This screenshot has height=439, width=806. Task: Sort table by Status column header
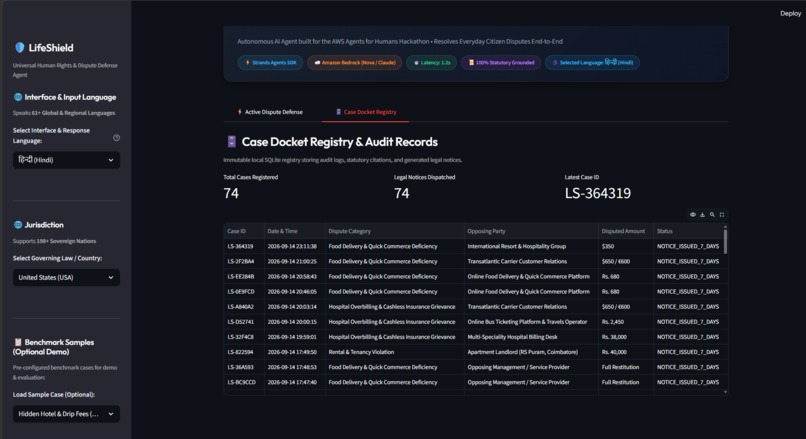coord(688,231)
